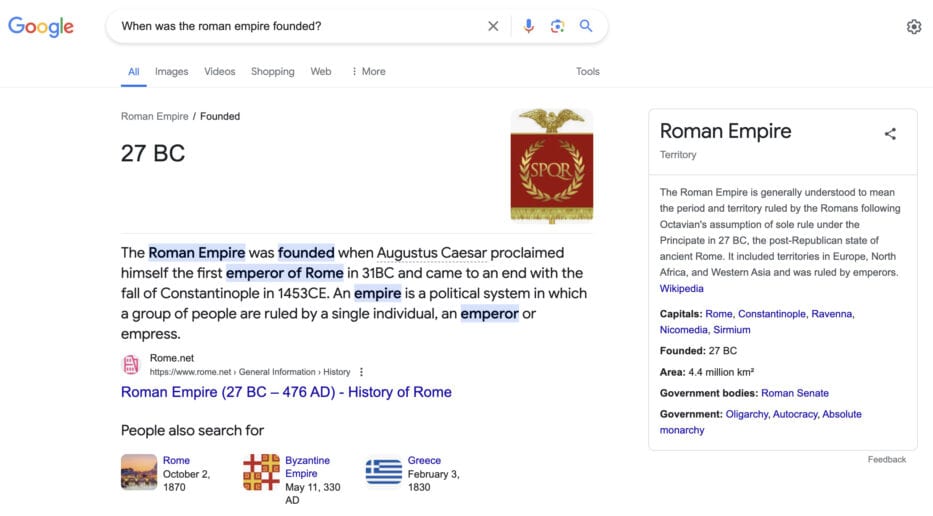The image size is (933, 516).
Task: Click the Constantinople capital link
Action: tap(772, 314)
